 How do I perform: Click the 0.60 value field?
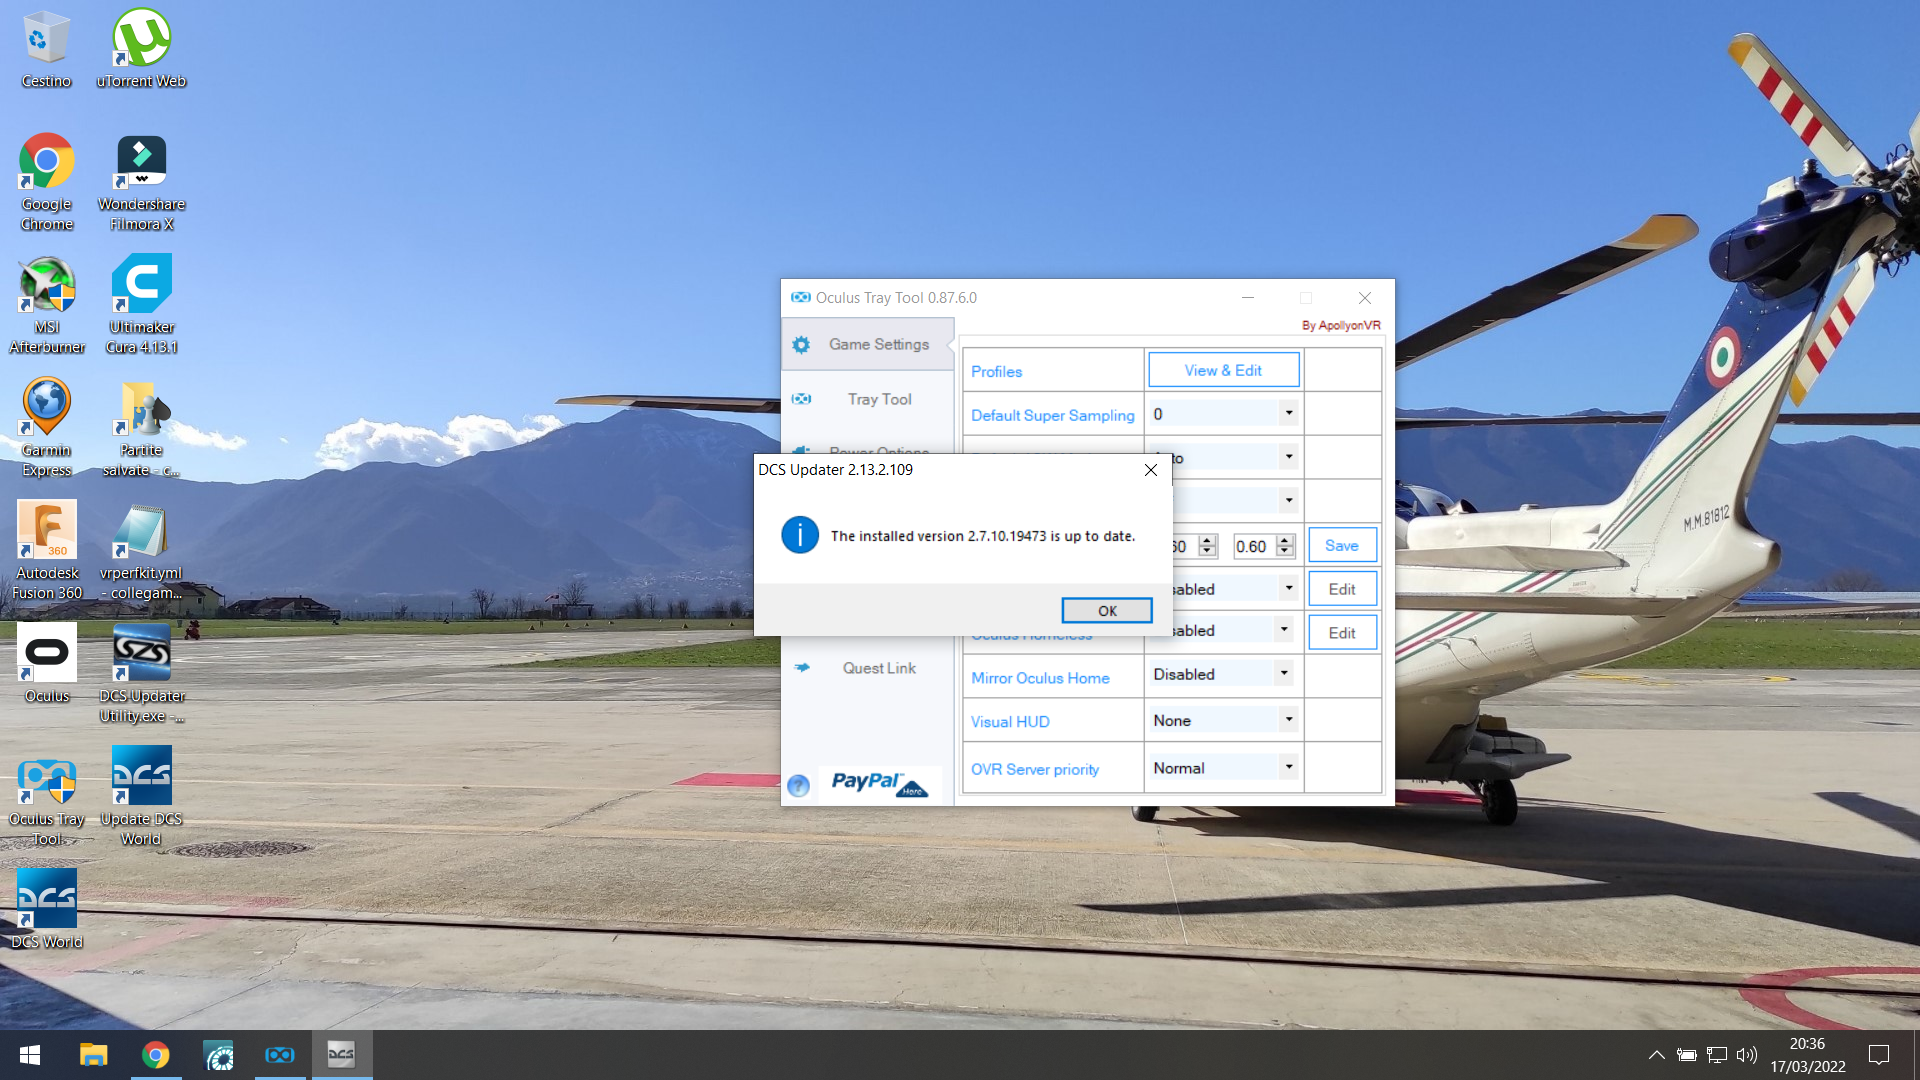click(1254, 546)
